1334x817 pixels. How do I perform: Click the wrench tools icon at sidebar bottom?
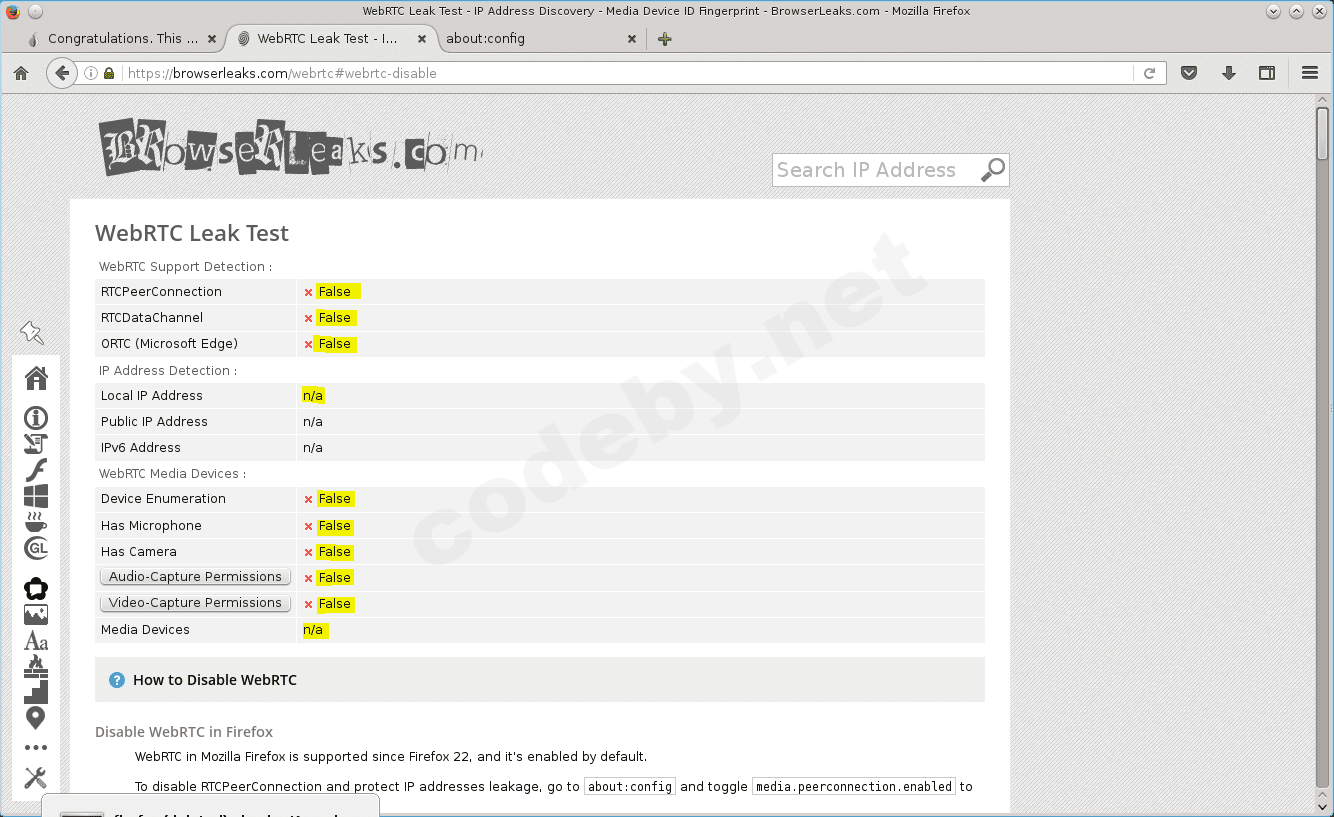tap(36, 777)
